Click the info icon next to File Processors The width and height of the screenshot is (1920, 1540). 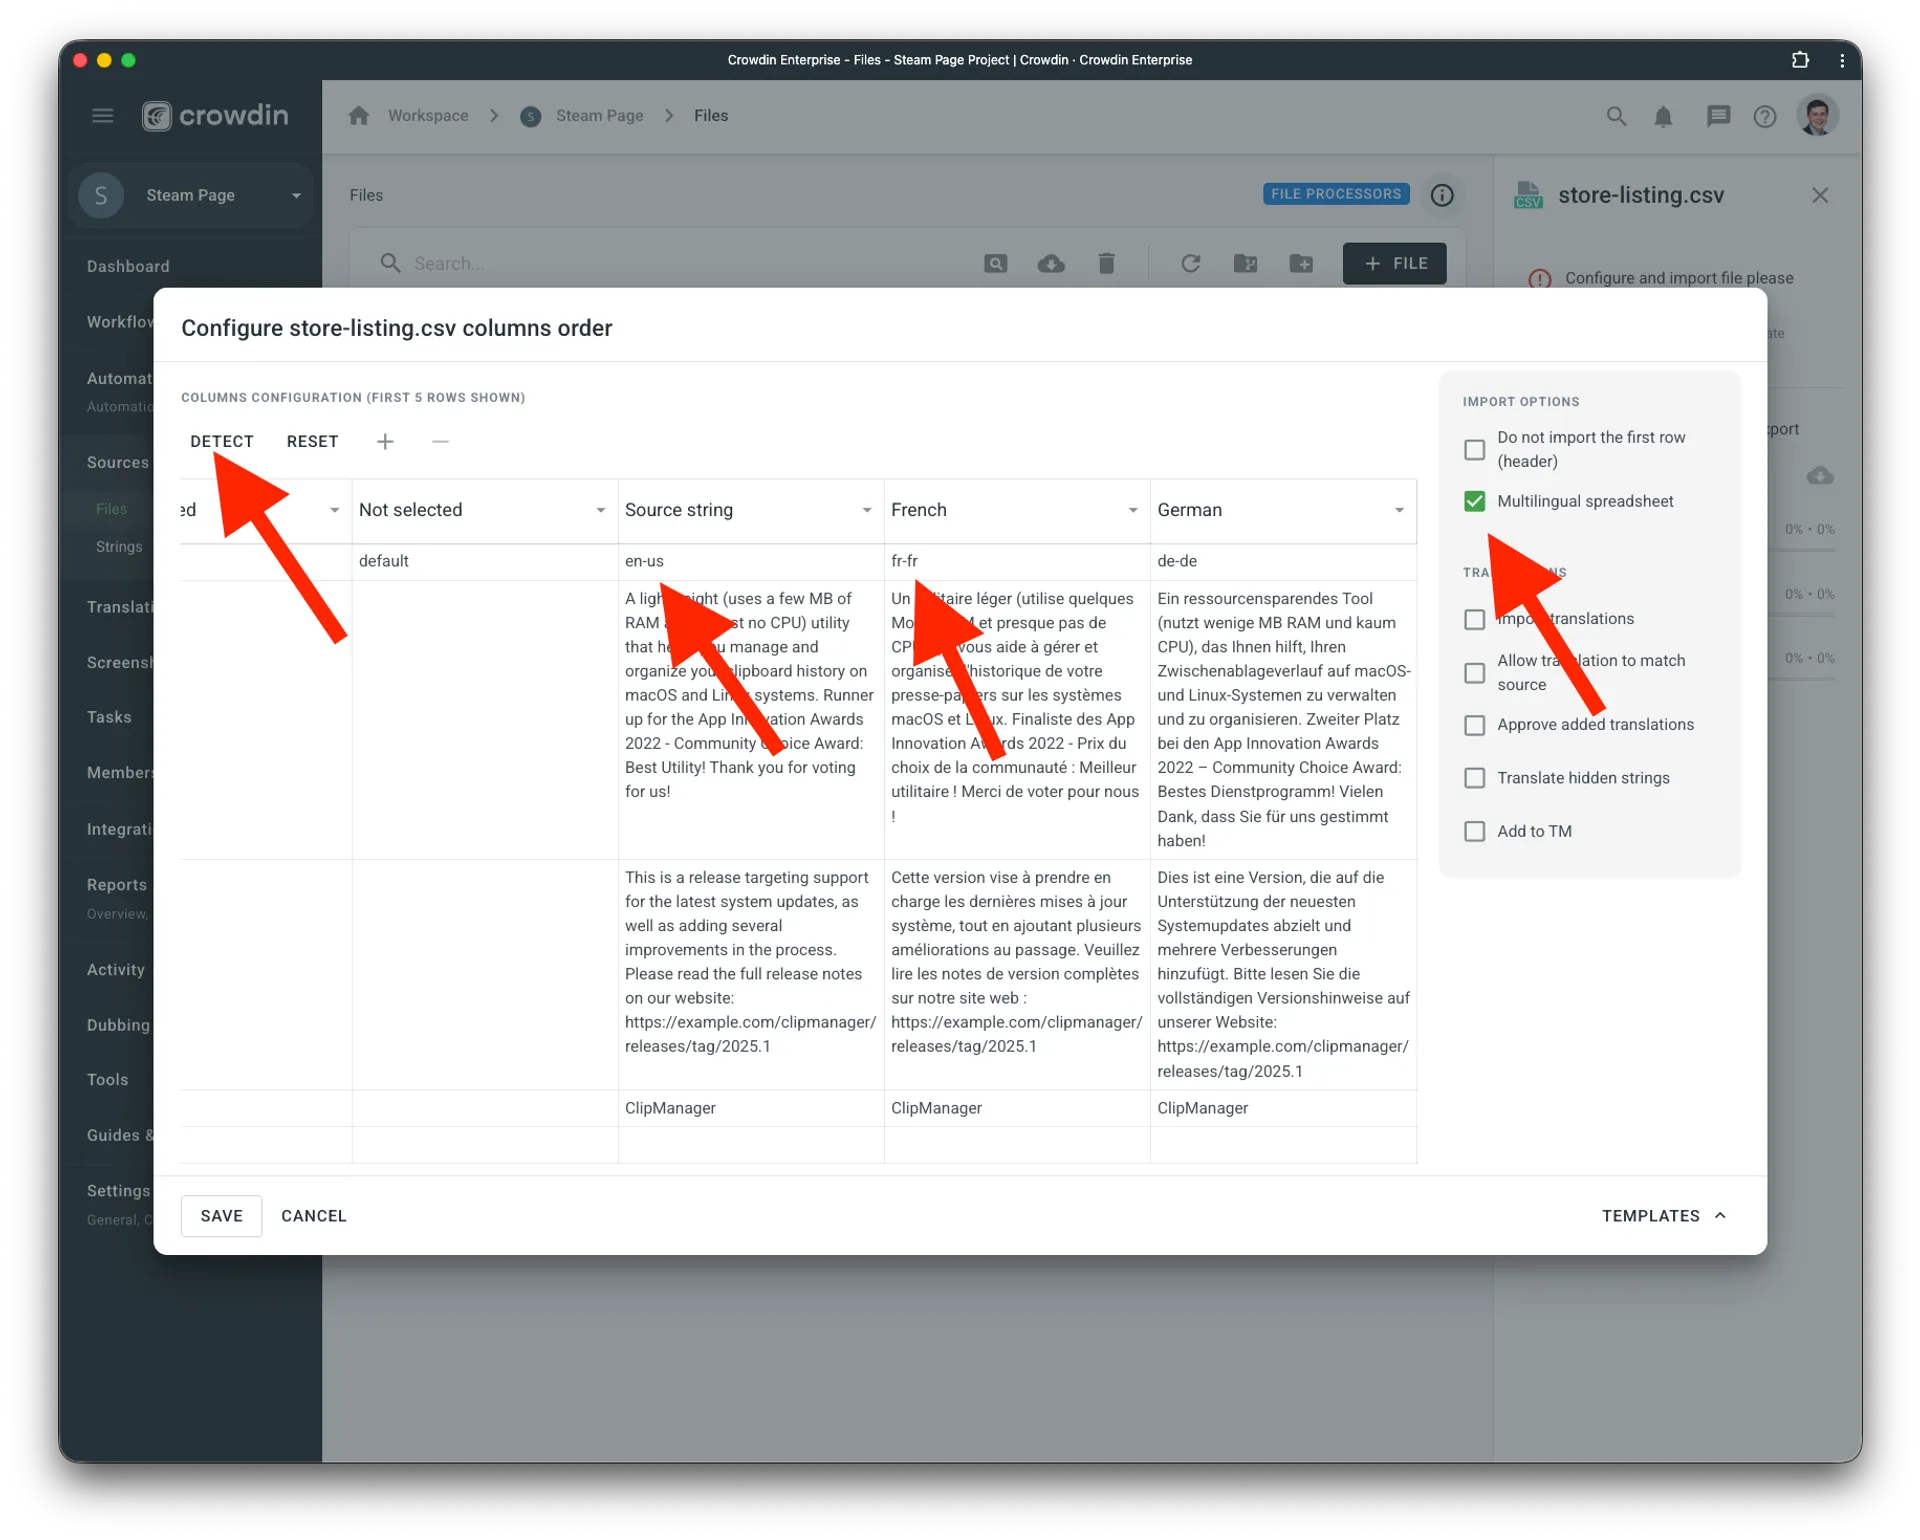(1441, 195)
